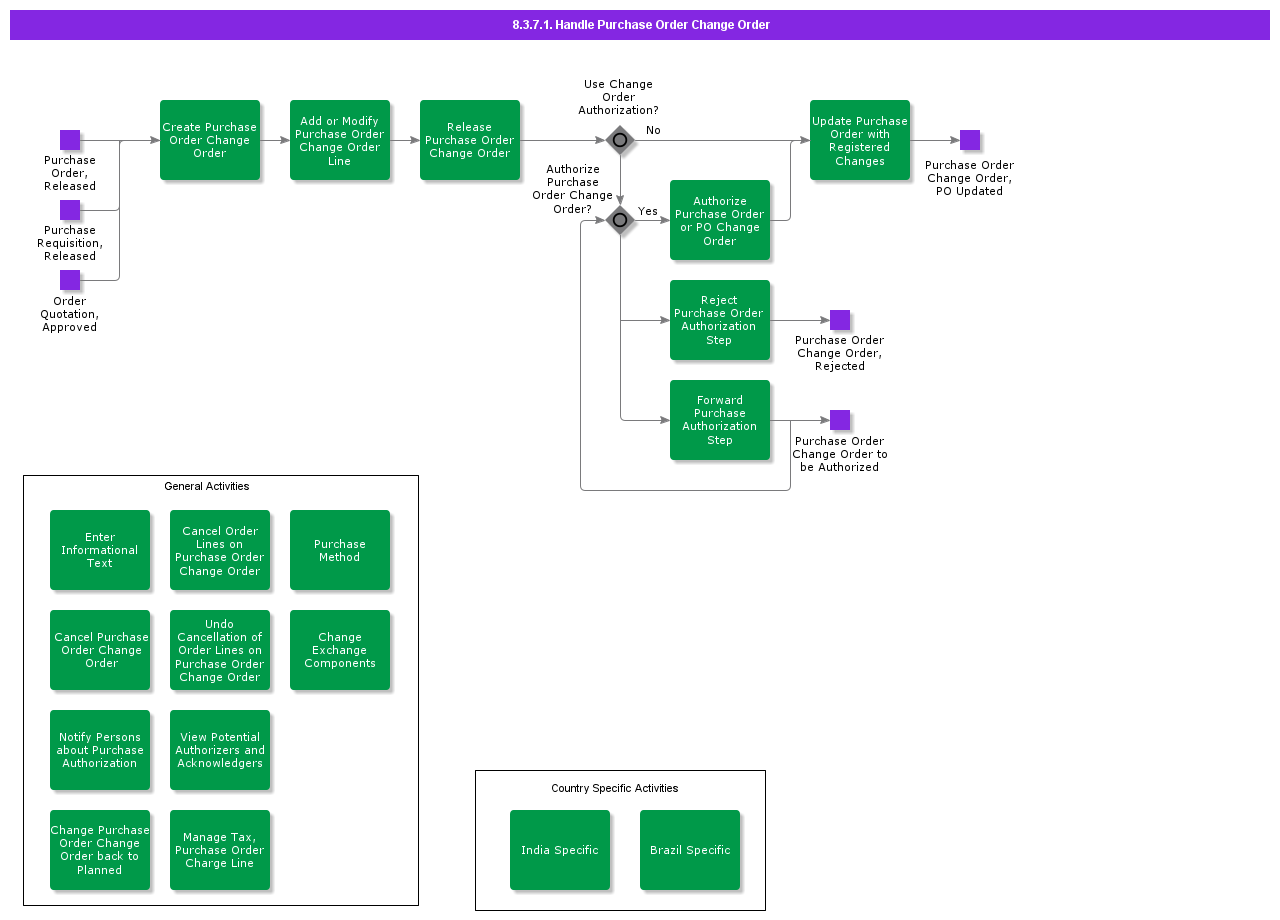Click the Order Quotation, Approved event square
The width and height of the screenshot is (1280, 920).
(70, 280)
